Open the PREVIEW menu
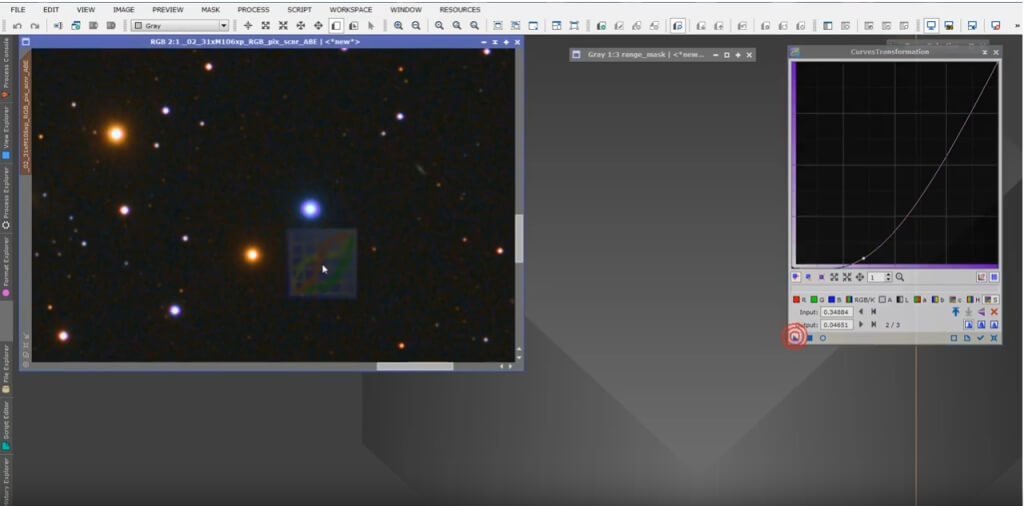The width and height of the screenshot is (1024, 506). (168, 10)
